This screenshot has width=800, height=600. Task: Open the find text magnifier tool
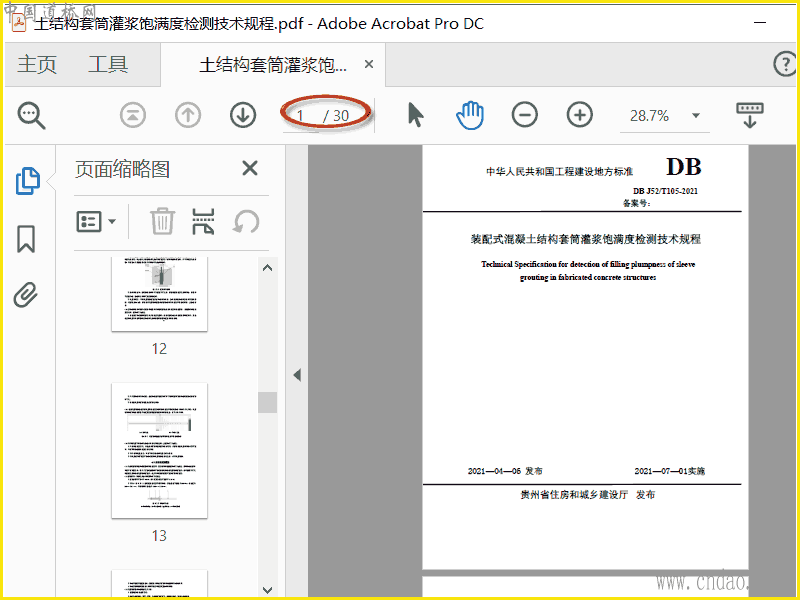32,115
